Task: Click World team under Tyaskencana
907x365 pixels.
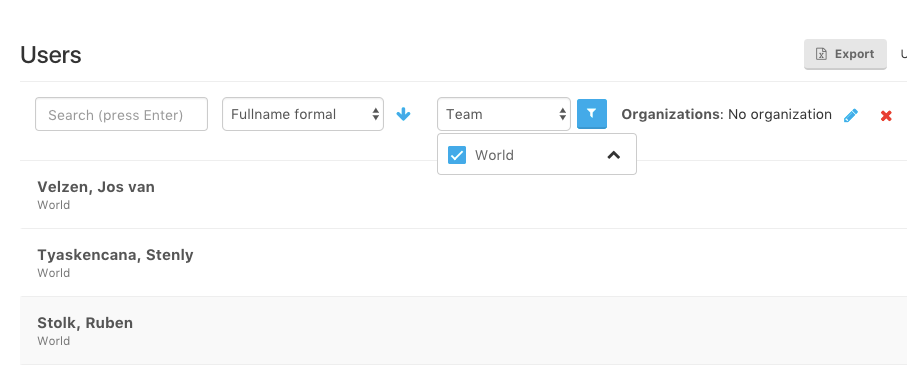Action: coord(54,272)
